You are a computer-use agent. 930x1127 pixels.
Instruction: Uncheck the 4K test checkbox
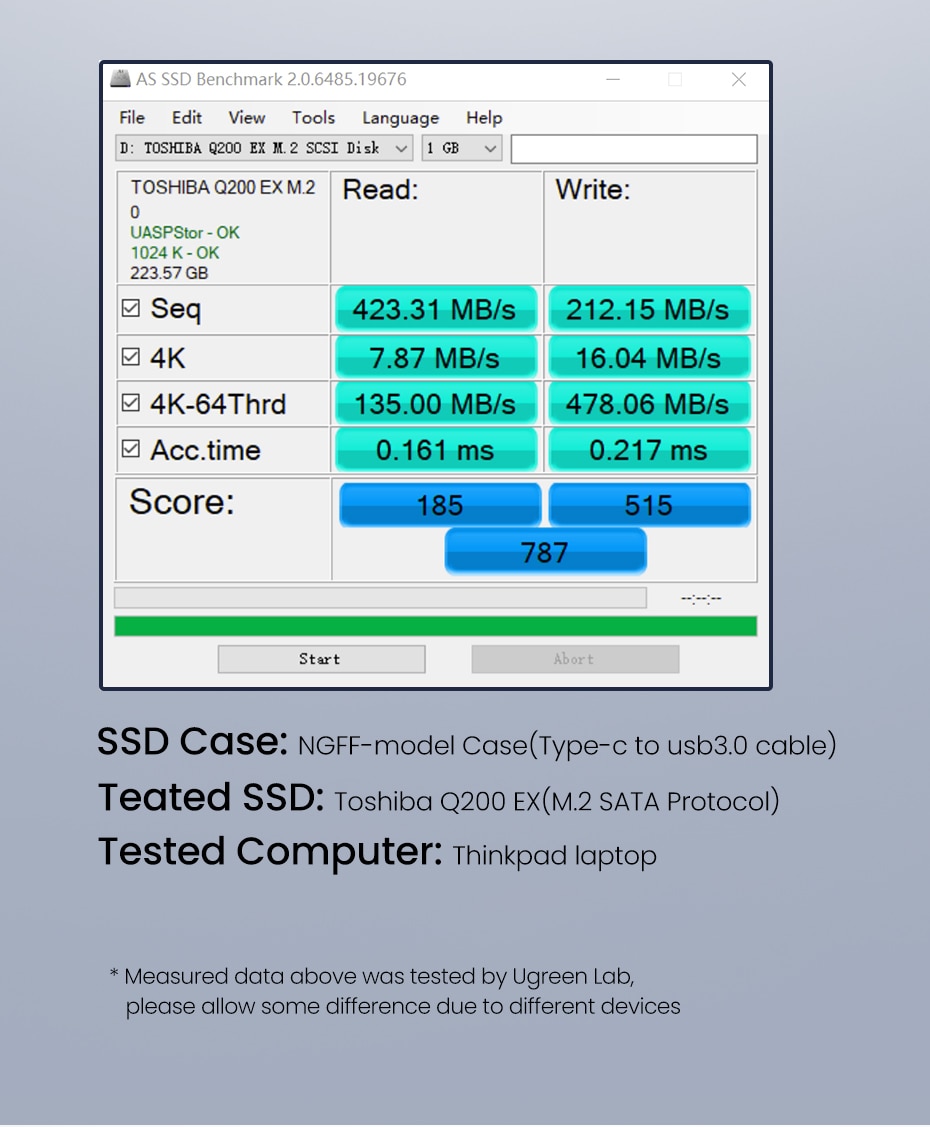point(130,357)
